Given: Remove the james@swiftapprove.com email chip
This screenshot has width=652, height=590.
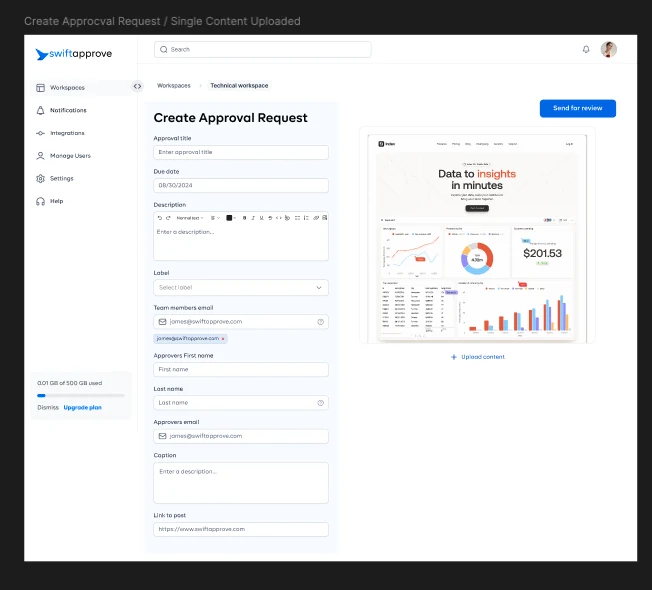Looking at the screenshot, I should 223,339.
